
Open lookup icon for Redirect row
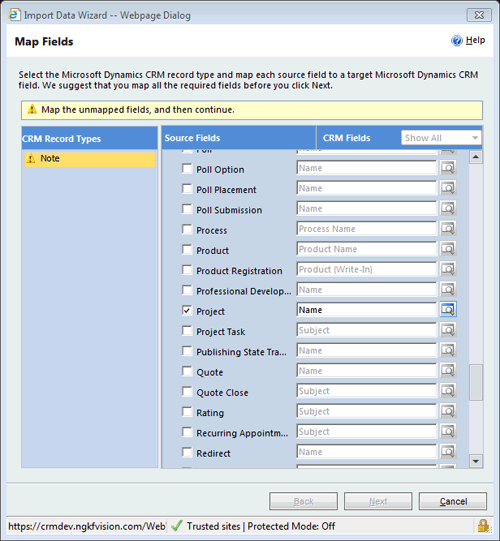point(448,452)
